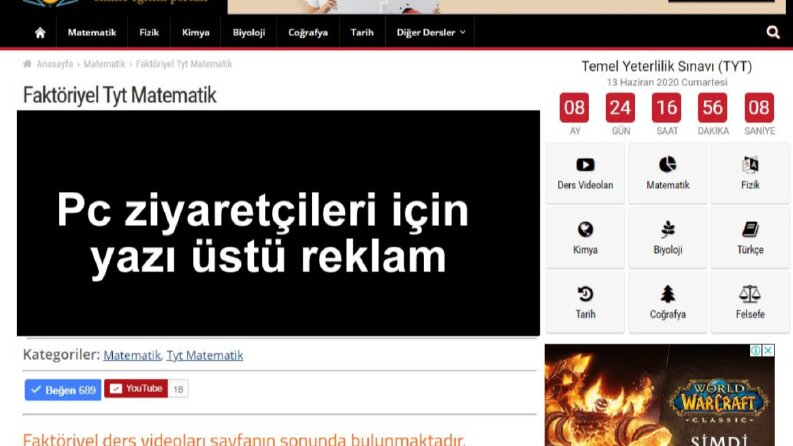793x446 pixels.
Task: Open the Biyoloji plant tile
Action: click(668, 238)
